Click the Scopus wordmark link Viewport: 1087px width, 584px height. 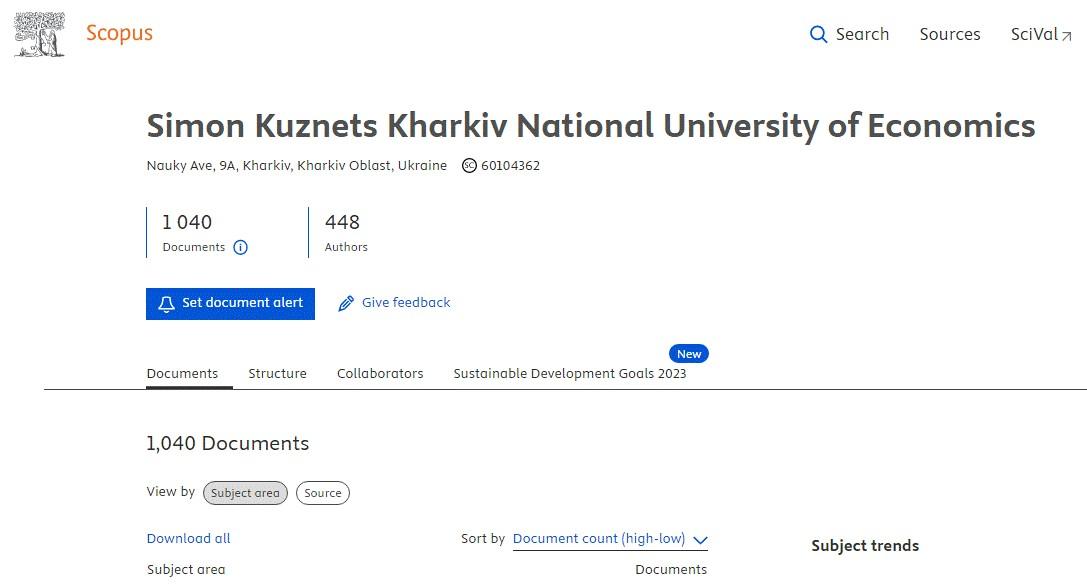[x=119, y=33]
